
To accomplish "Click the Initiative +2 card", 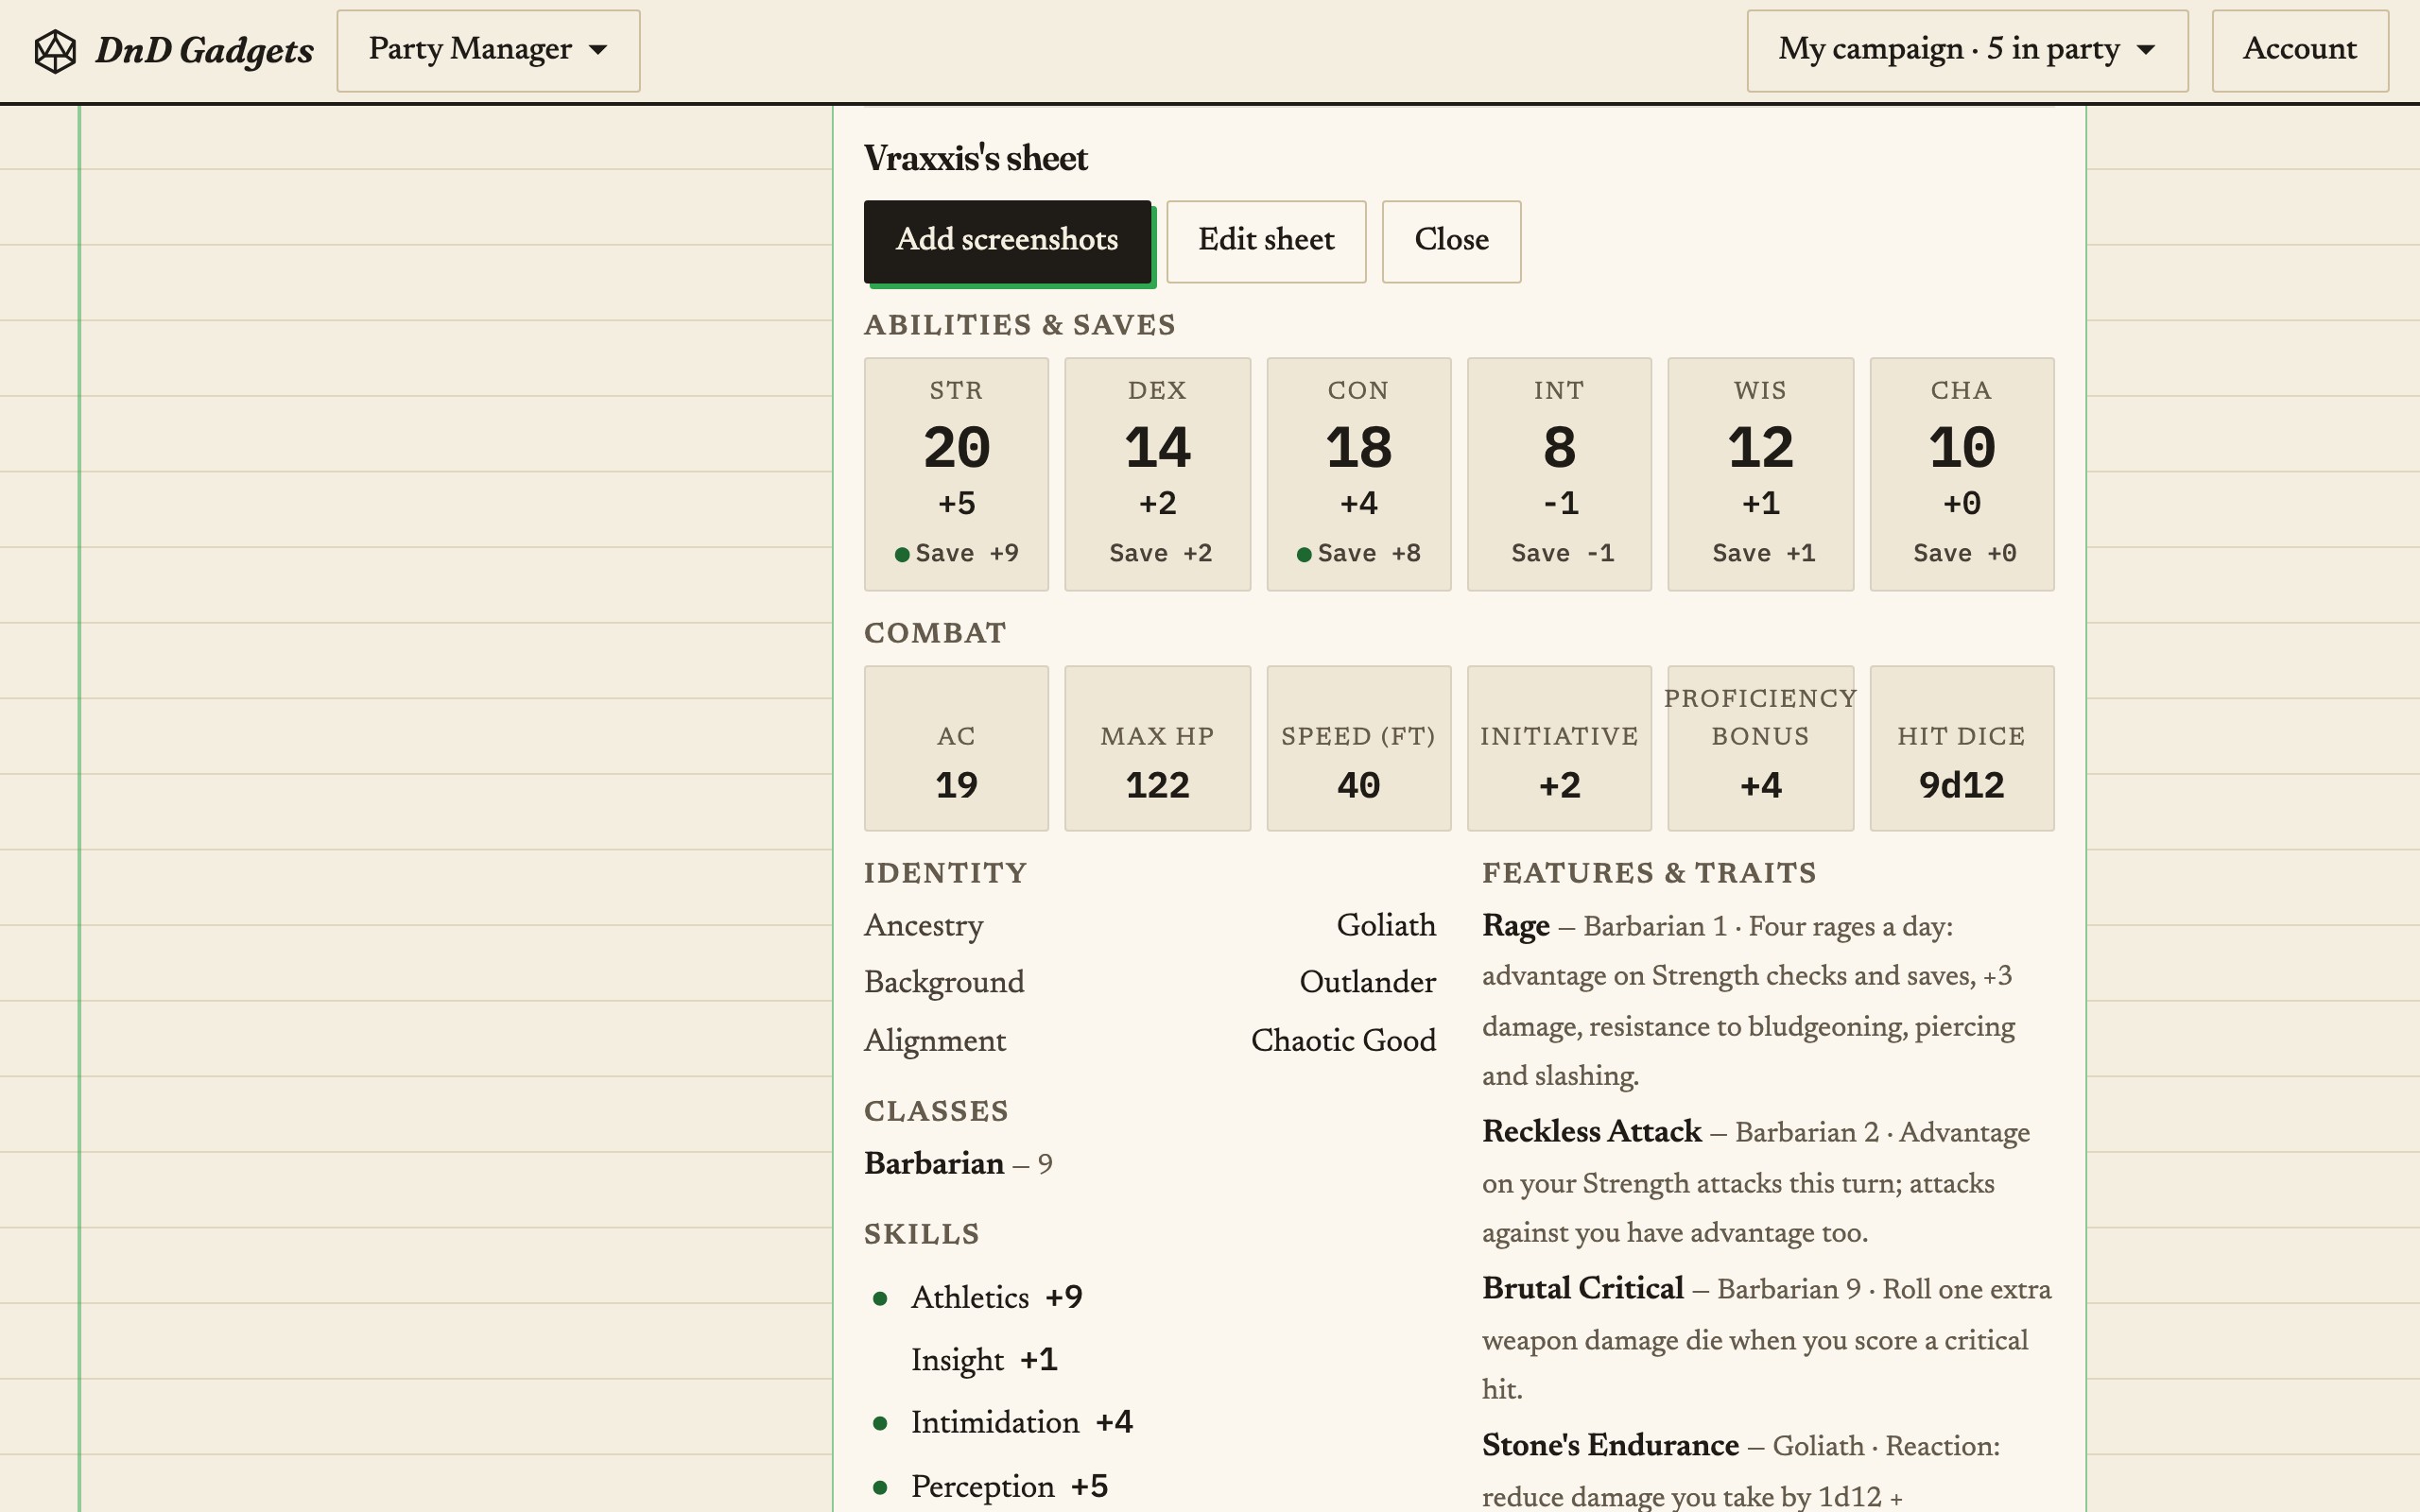I will (1559, 748).
